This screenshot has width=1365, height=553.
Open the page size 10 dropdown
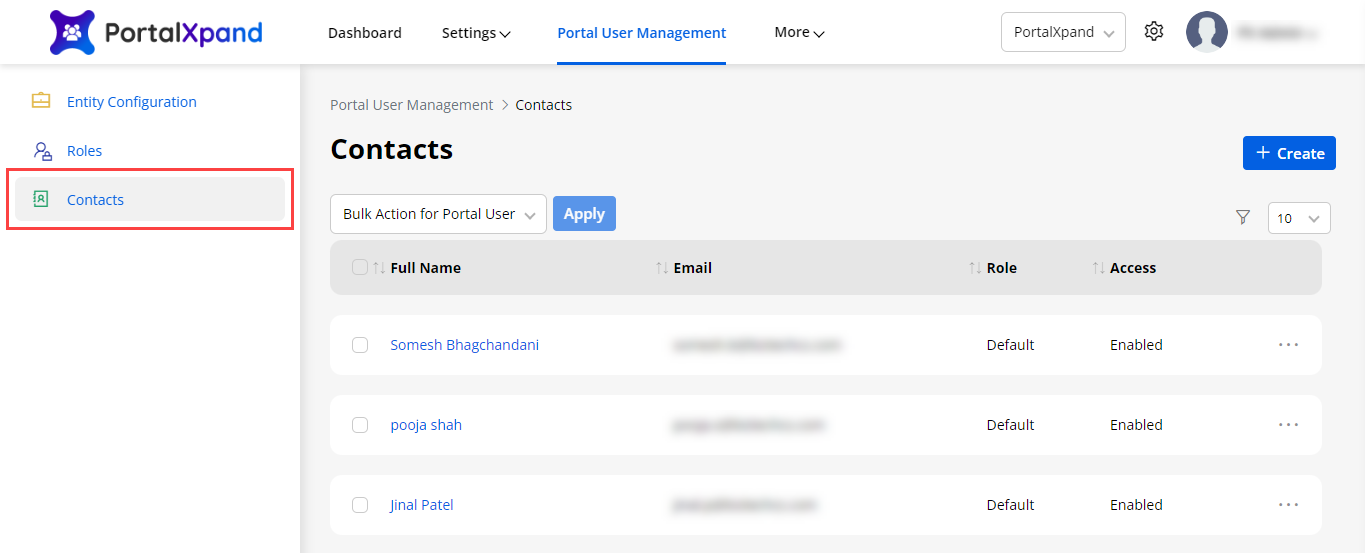pos(1298,218)
